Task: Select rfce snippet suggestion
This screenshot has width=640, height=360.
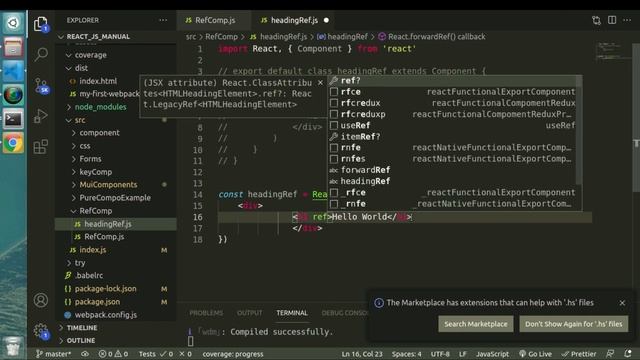Action: pyautogui.click(x=453, y=92)
